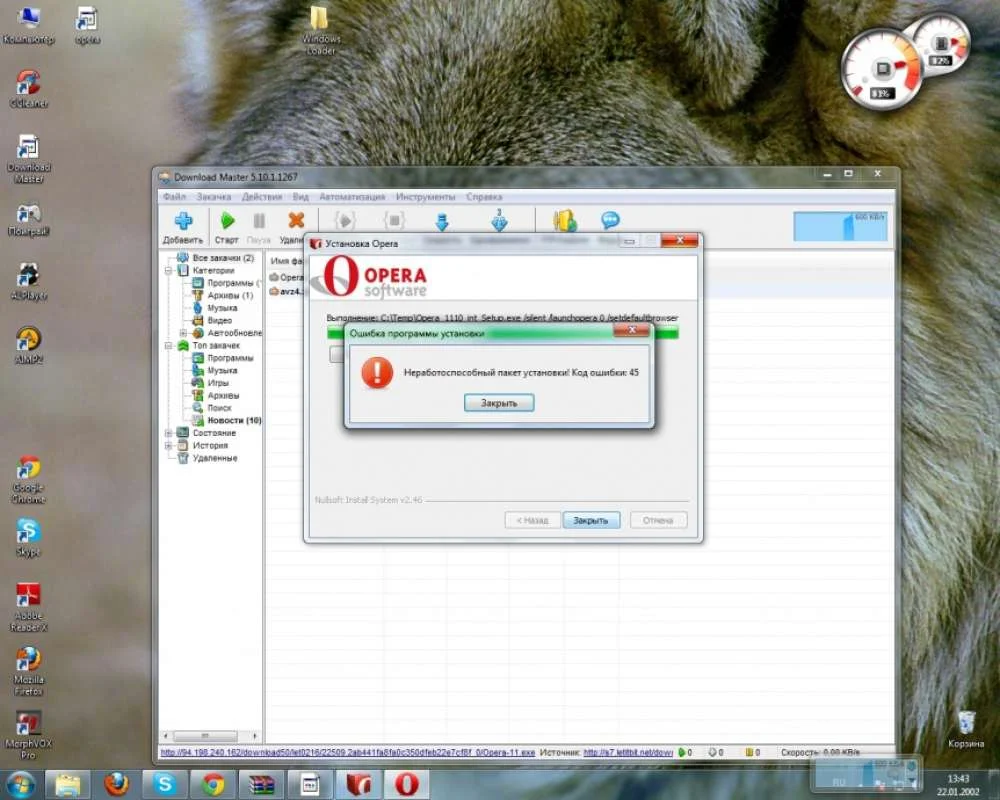This screenshot has width=1000, height=800.
Task: Open Windows Explorer from the taskbar
Action: point(68,785)
